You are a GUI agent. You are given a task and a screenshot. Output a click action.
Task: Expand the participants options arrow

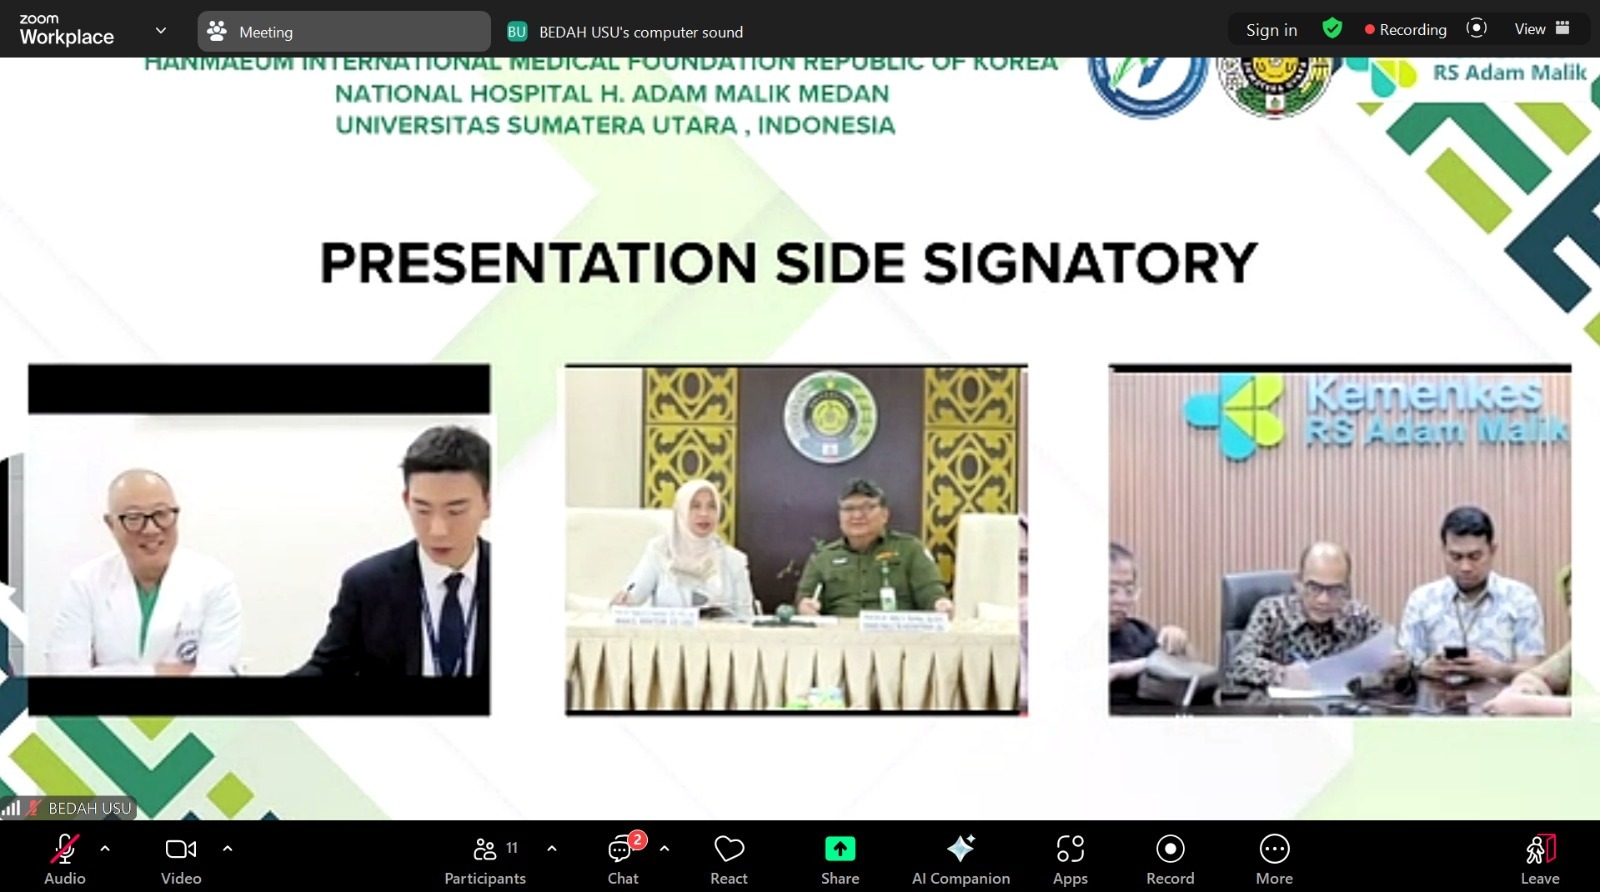coord(552,848)
